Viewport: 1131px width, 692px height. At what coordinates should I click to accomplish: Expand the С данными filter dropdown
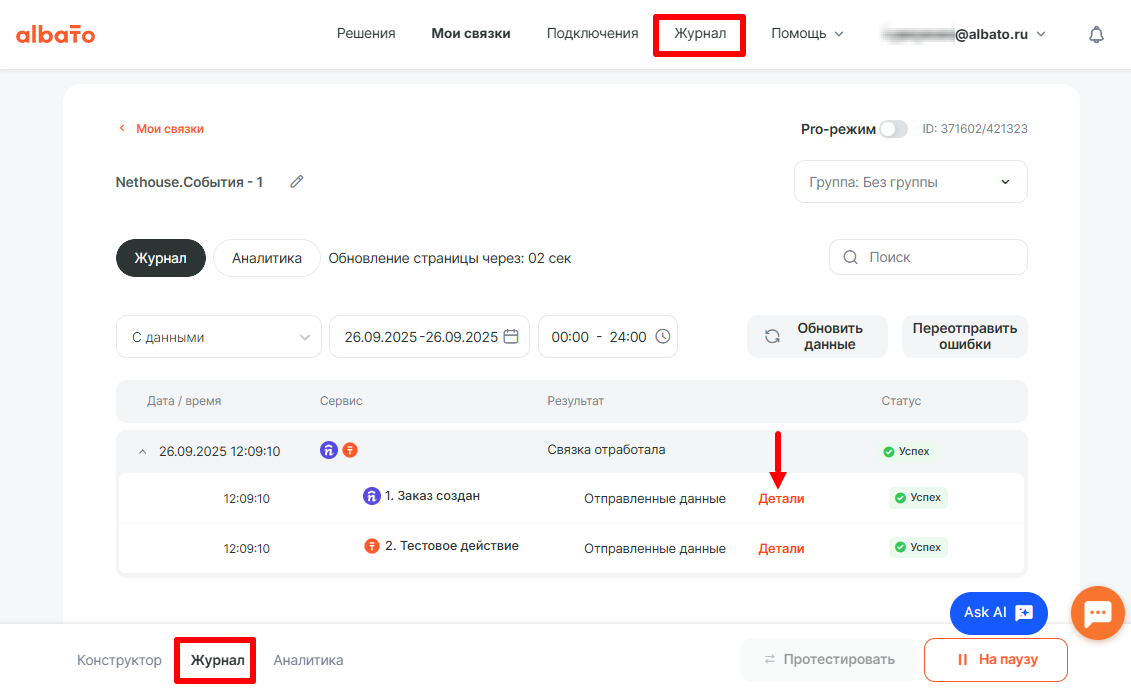click(x=219, y=337)
